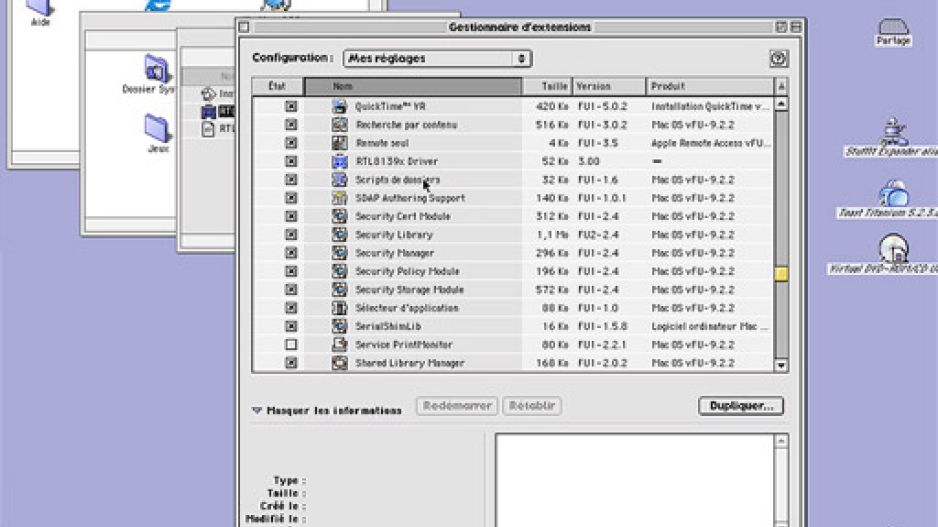Open the help question mark icon
The image size is (938, 527).
(x=778, y=59)
